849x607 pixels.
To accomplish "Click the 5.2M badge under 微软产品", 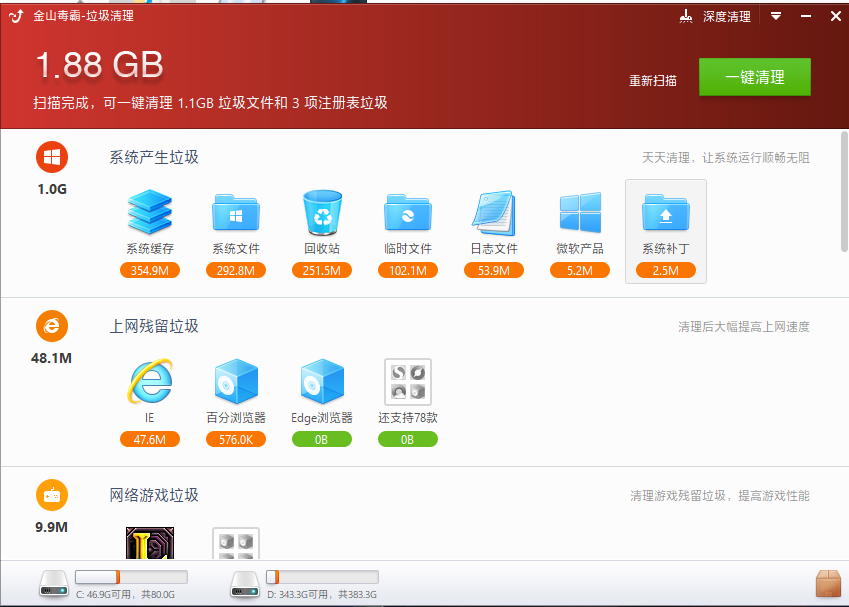I will (x=580, y=270).
